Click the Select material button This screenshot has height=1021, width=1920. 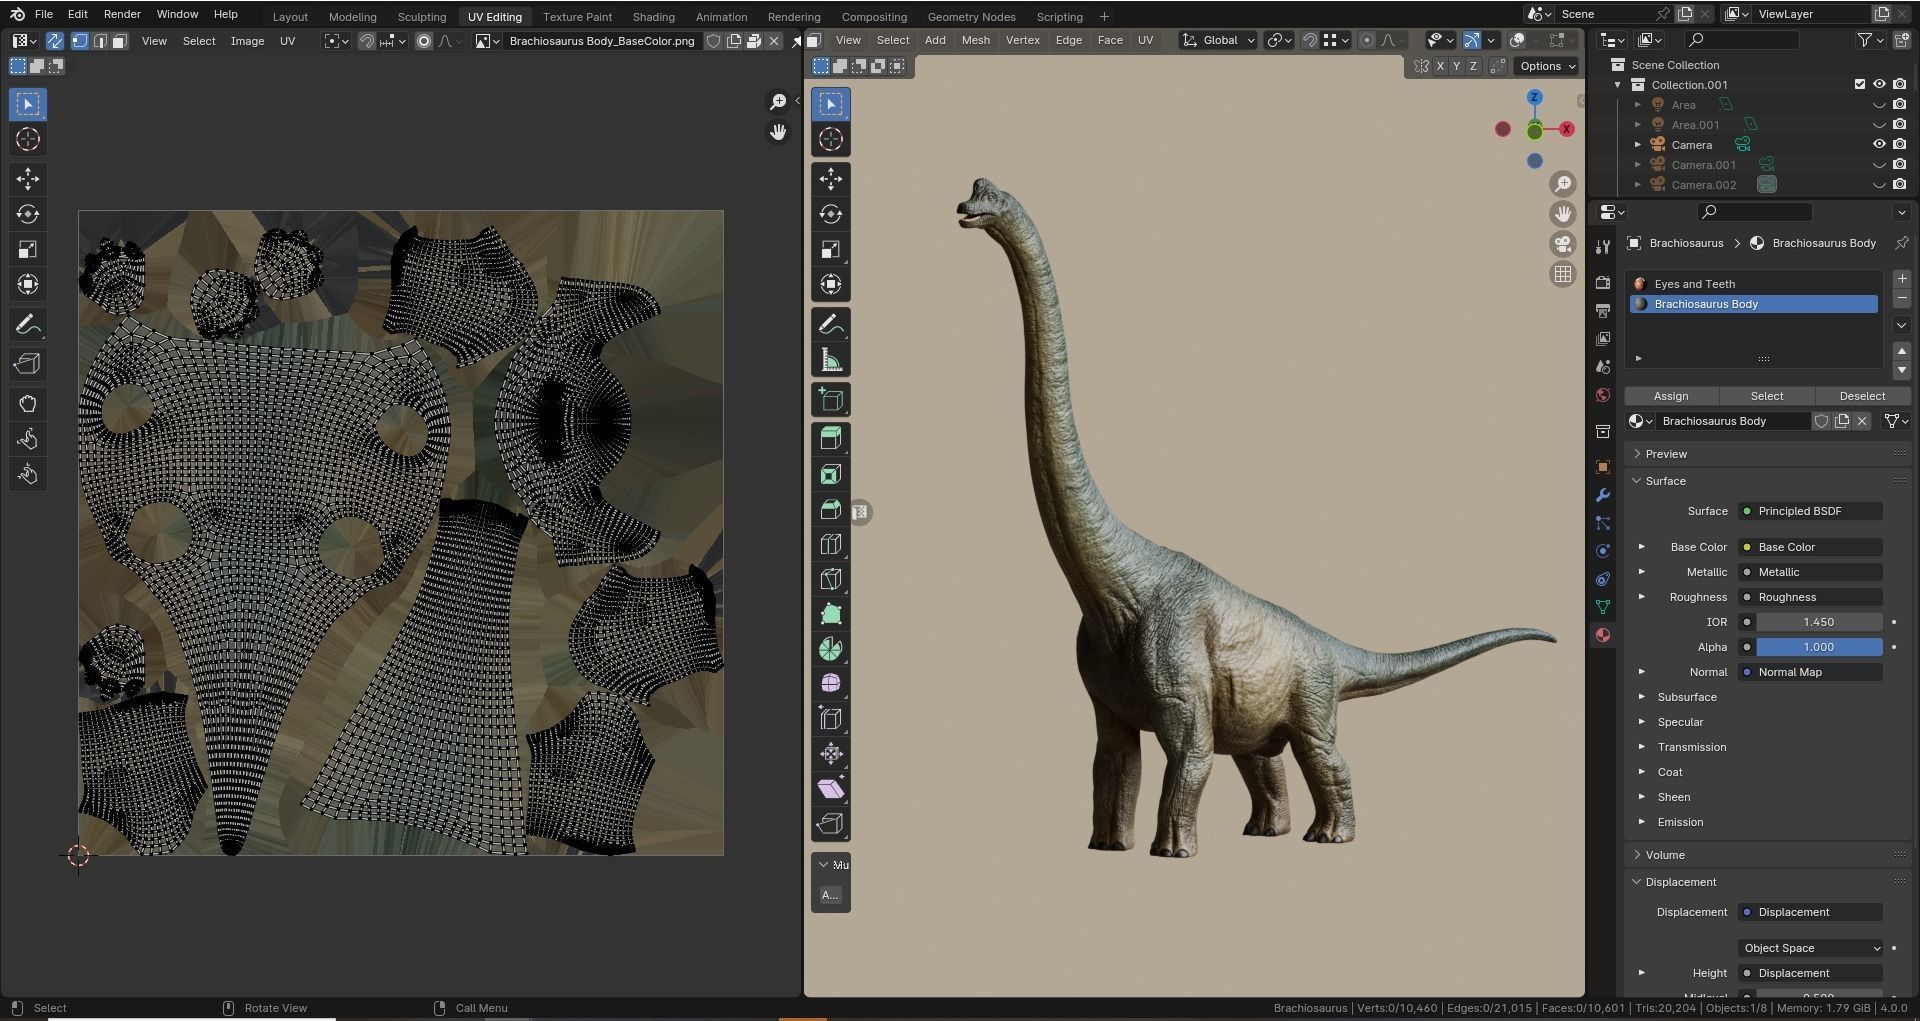click(x=1766, y=396)
